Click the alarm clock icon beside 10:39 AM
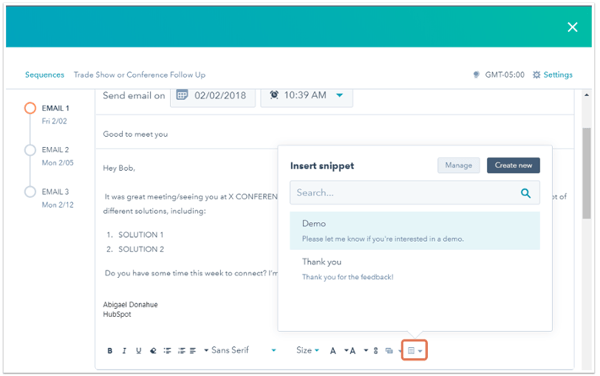The width and height of the screenshot is (600, 376). (x=274, y=94)
